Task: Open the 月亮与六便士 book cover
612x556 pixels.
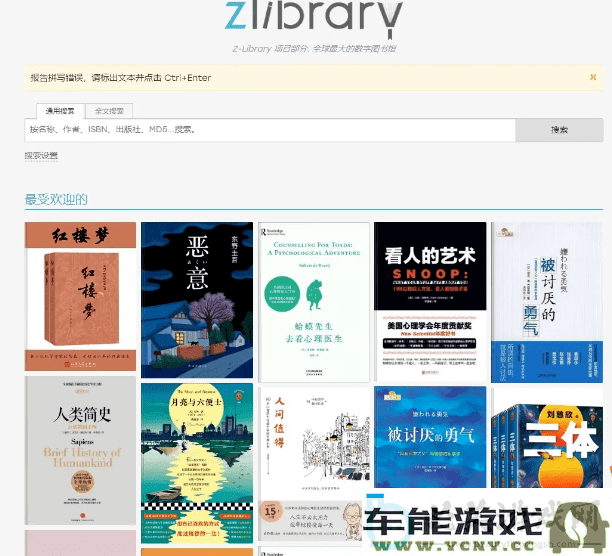Action: pyautogui.click(x=197, y=463)
